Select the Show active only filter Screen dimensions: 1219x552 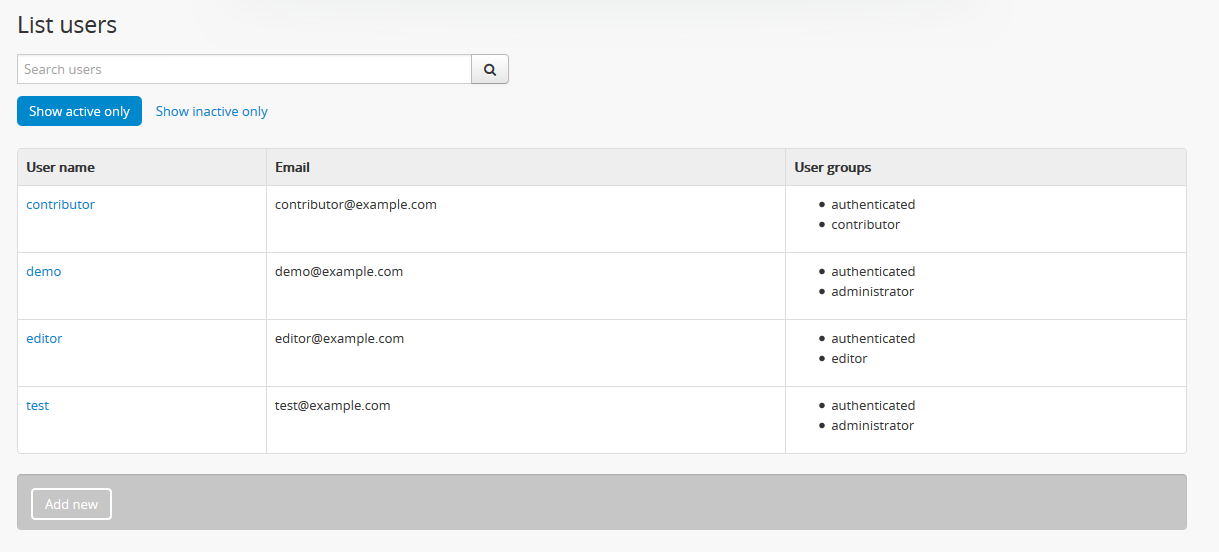79,111
